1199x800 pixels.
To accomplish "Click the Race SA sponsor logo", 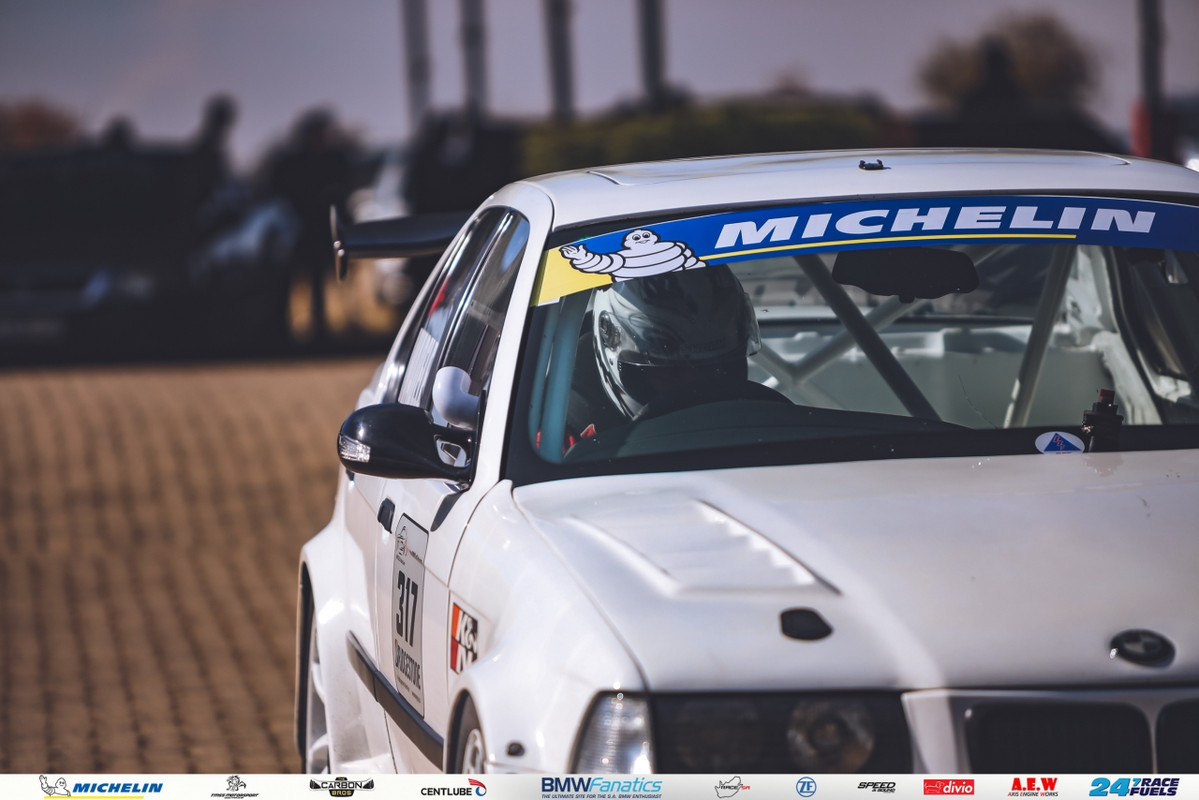I will [732, 786].
